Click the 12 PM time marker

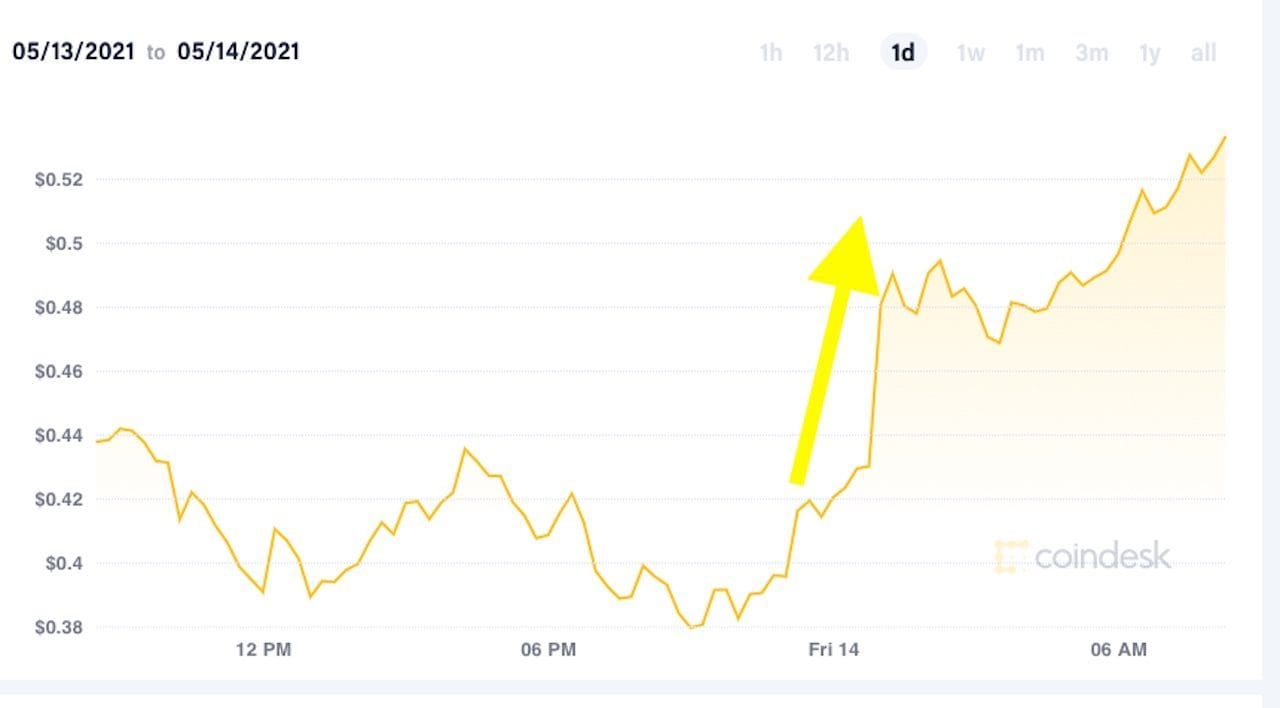pyautogui.click(x=263, y=650)
